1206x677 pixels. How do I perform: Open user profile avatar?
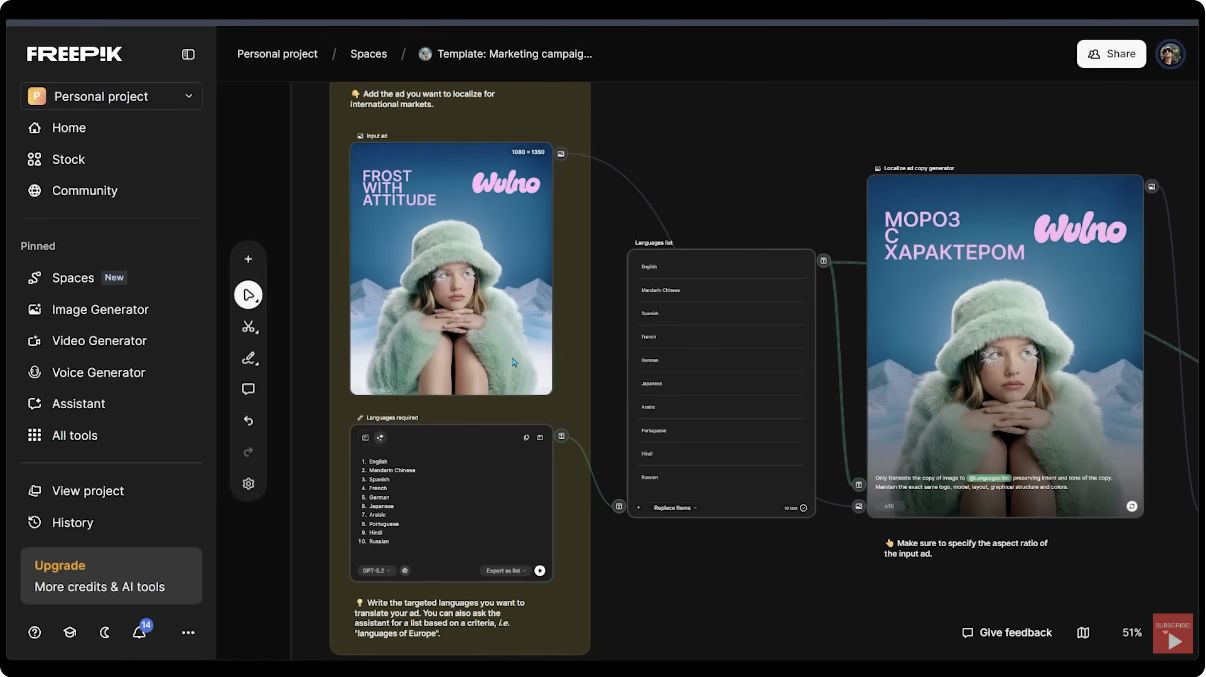[x=1170, y=54]
